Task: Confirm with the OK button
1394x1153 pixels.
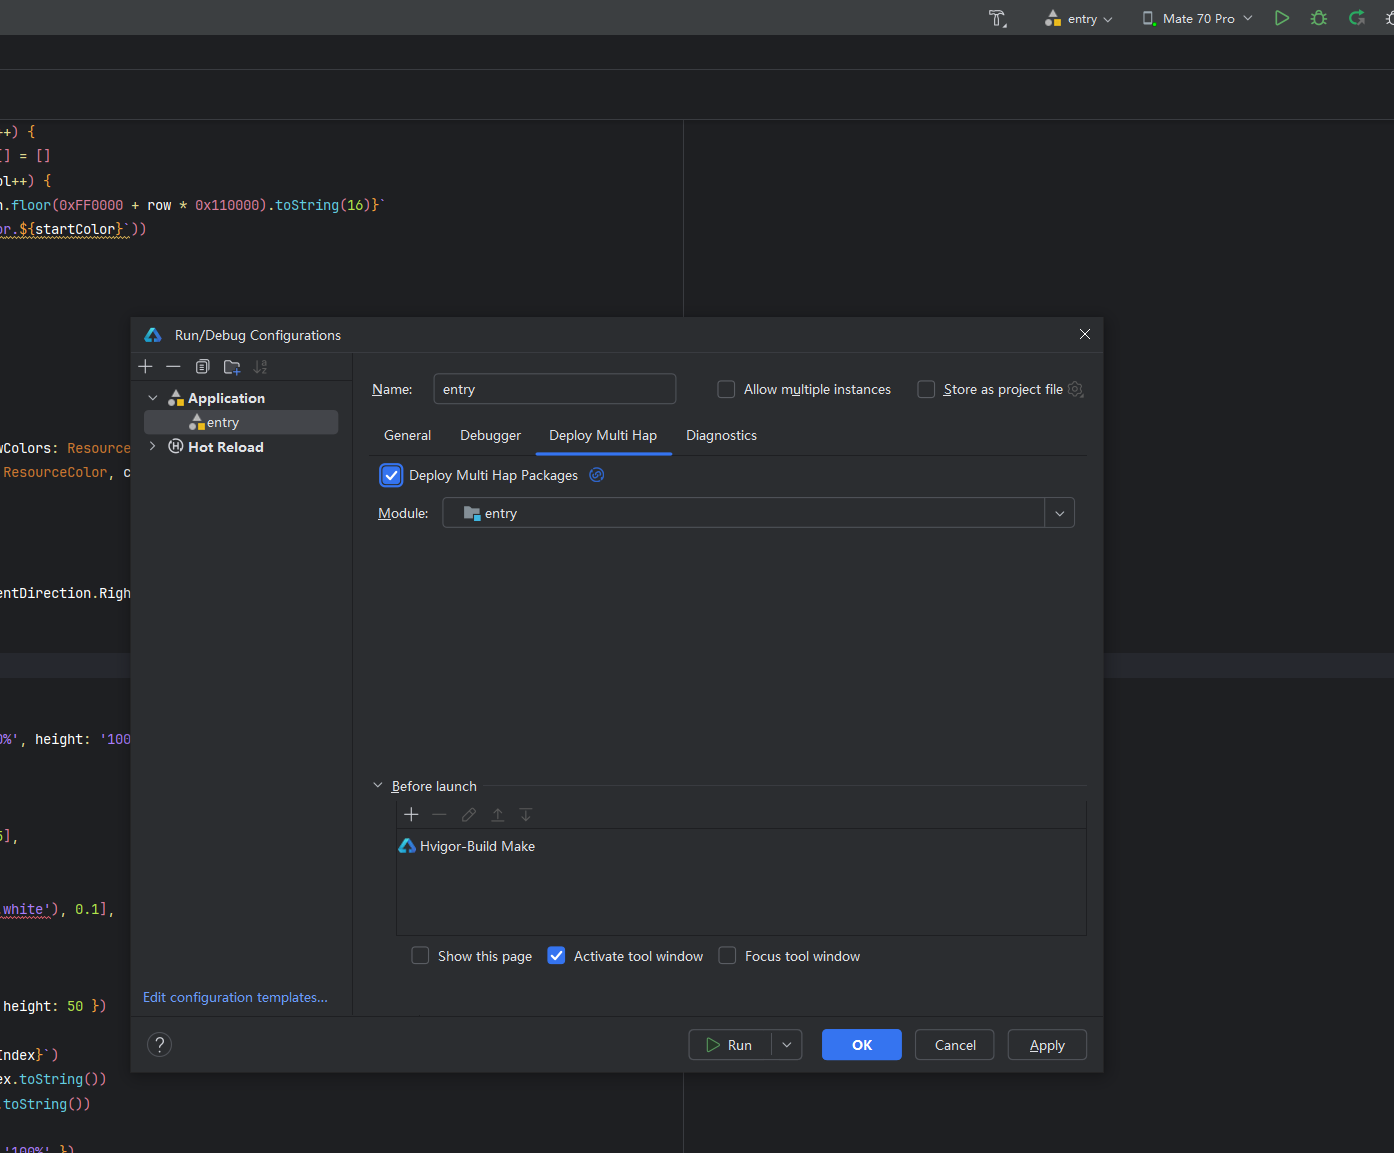Action: 862,1045
